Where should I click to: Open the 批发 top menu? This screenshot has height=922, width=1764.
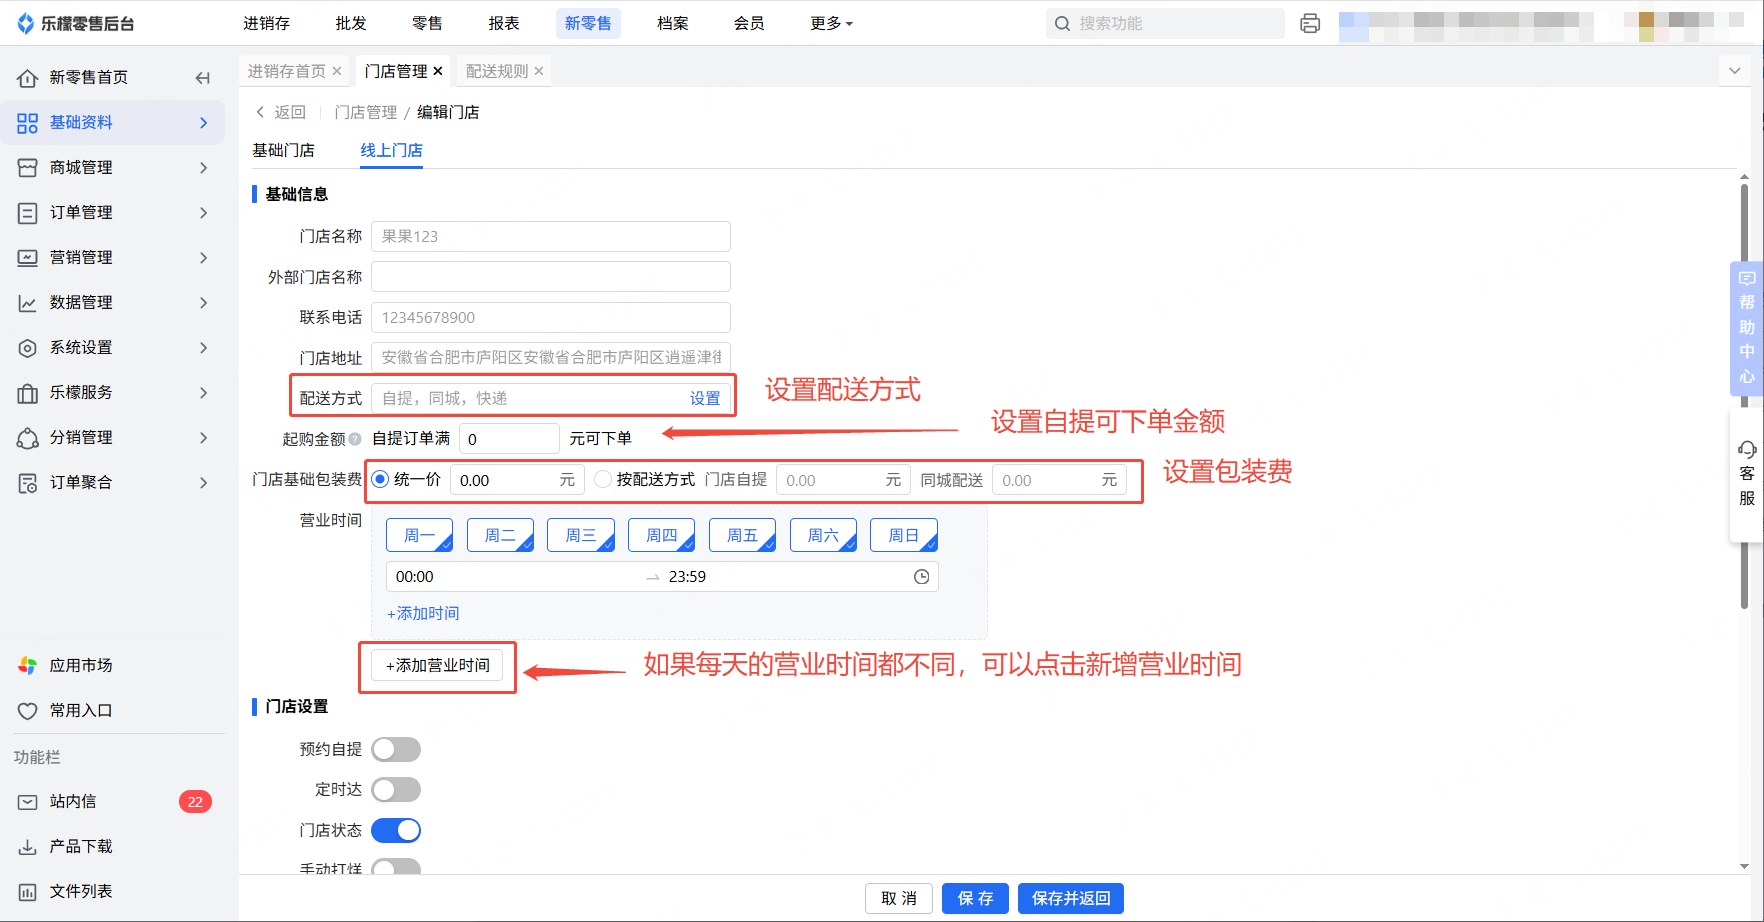point(351,23)
